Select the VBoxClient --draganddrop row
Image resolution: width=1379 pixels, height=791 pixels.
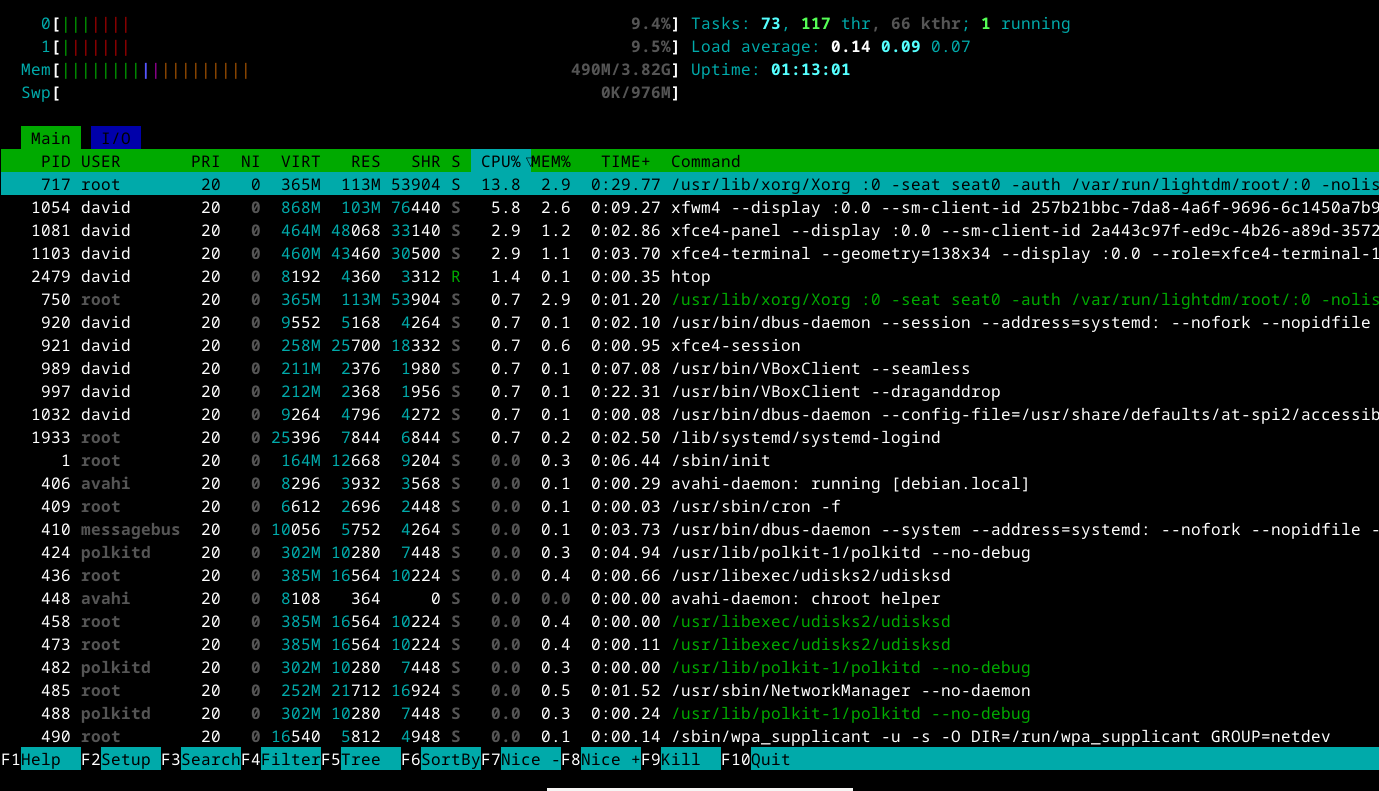click(x=689, y=391)
